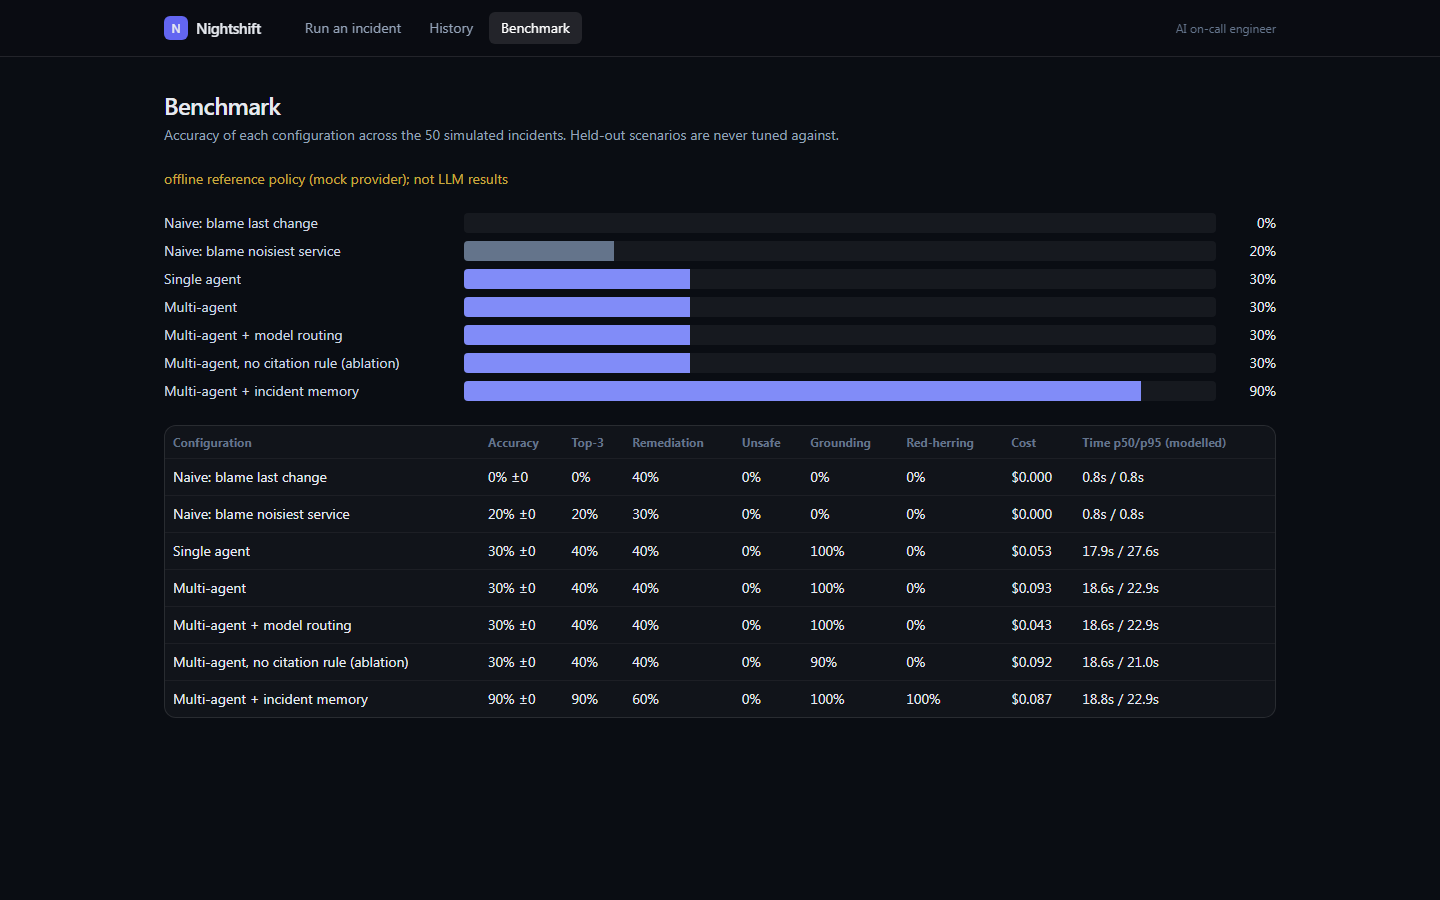Click the 60% remediation cell
The image size is (1440, 900).
(645, 699)
